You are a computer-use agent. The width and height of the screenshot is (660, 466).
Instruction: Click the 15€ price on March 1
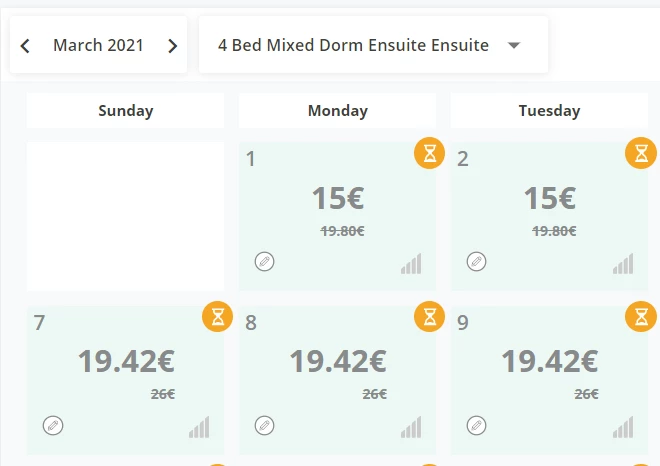(338, 198)
